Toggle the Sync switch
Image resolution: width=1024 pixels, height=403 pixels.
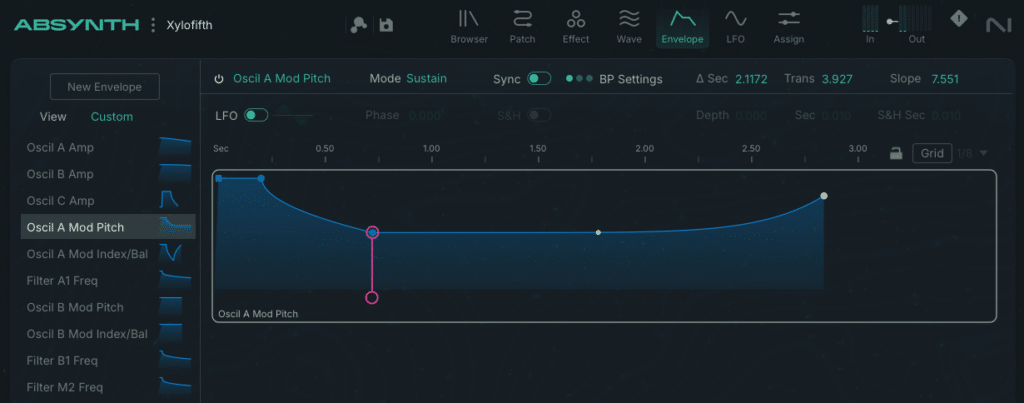pyautogui.click(x=539, y=79)
